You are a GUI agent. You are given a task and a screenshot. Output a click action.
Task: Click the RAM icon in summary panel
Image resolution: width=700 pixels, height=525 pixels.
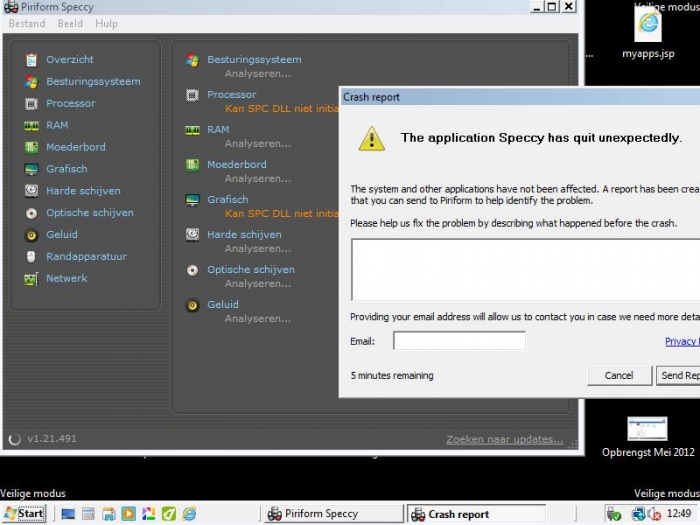[192, 130]
